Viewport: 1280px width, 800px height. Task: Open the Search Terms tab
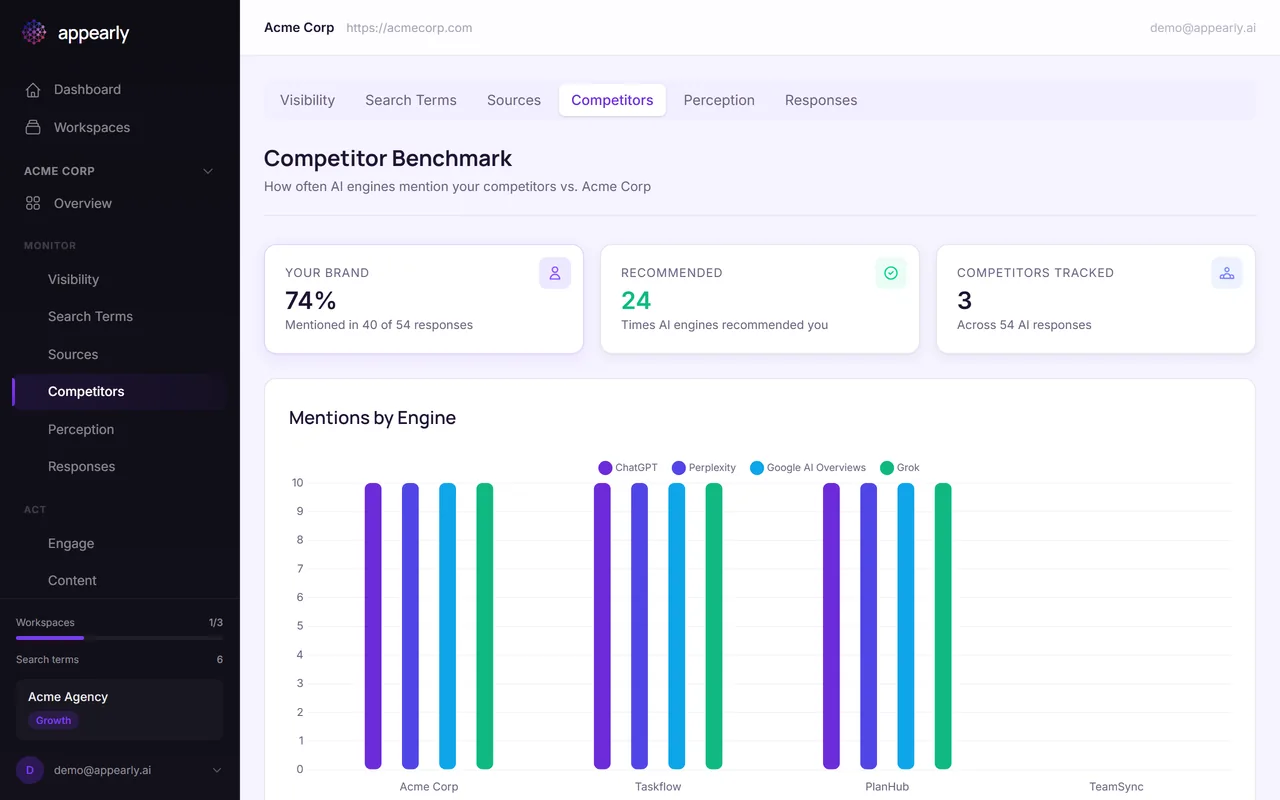(411, 100)
